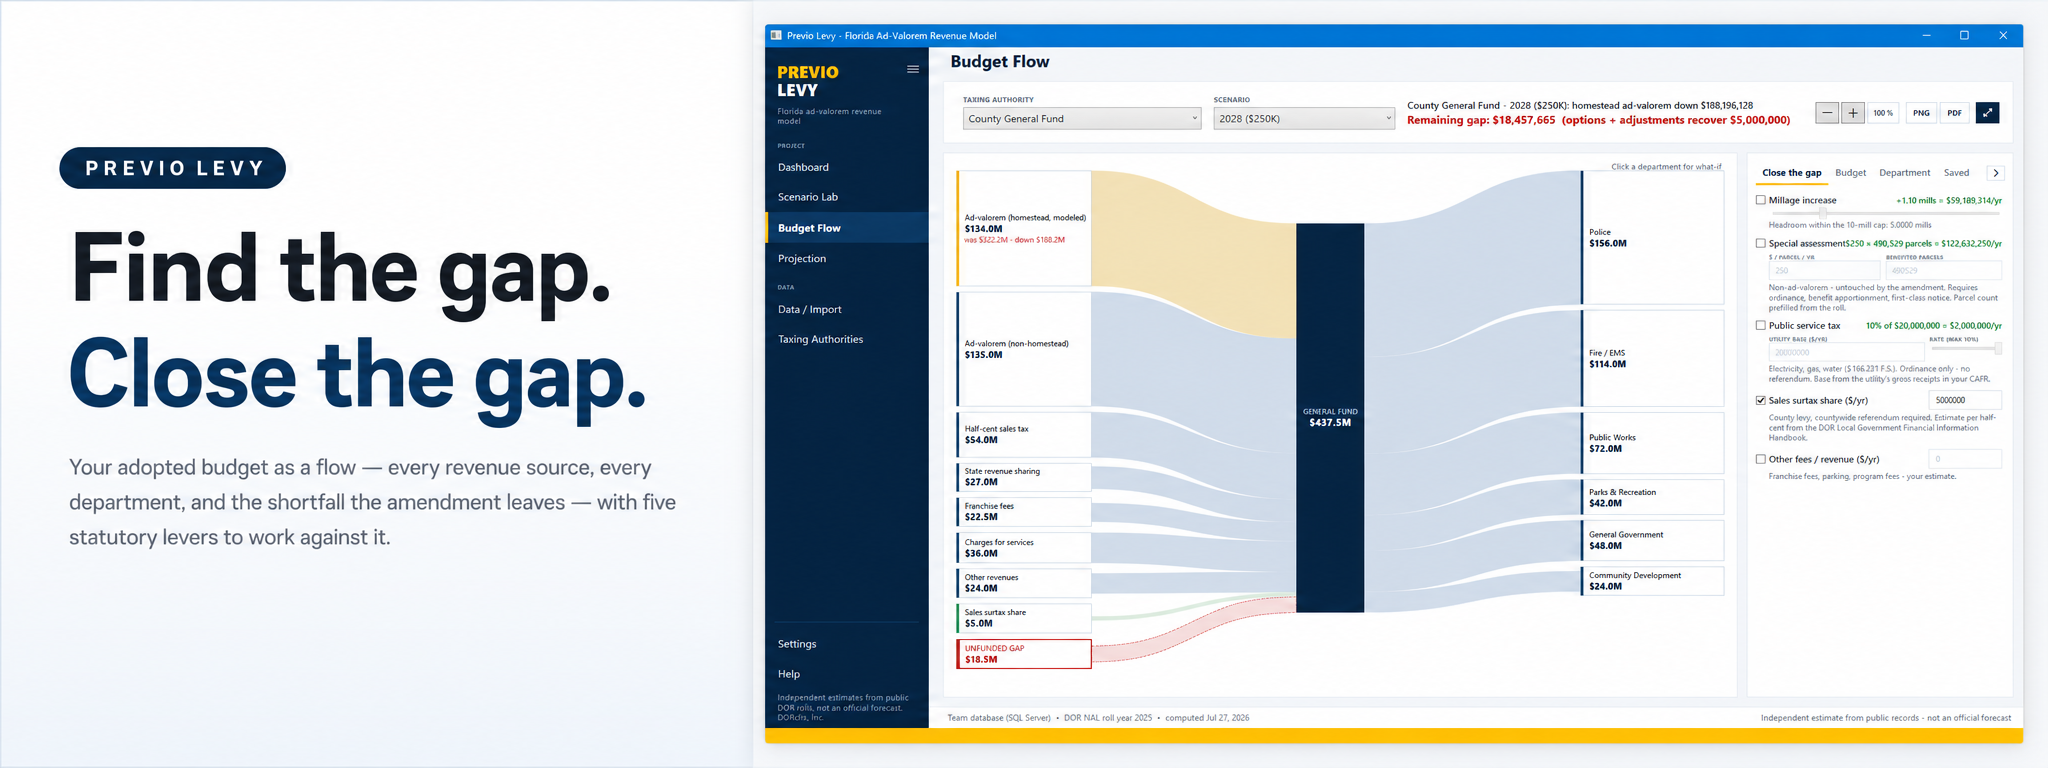
Task: Open the Data / Import page
Action: pos(810,309)
